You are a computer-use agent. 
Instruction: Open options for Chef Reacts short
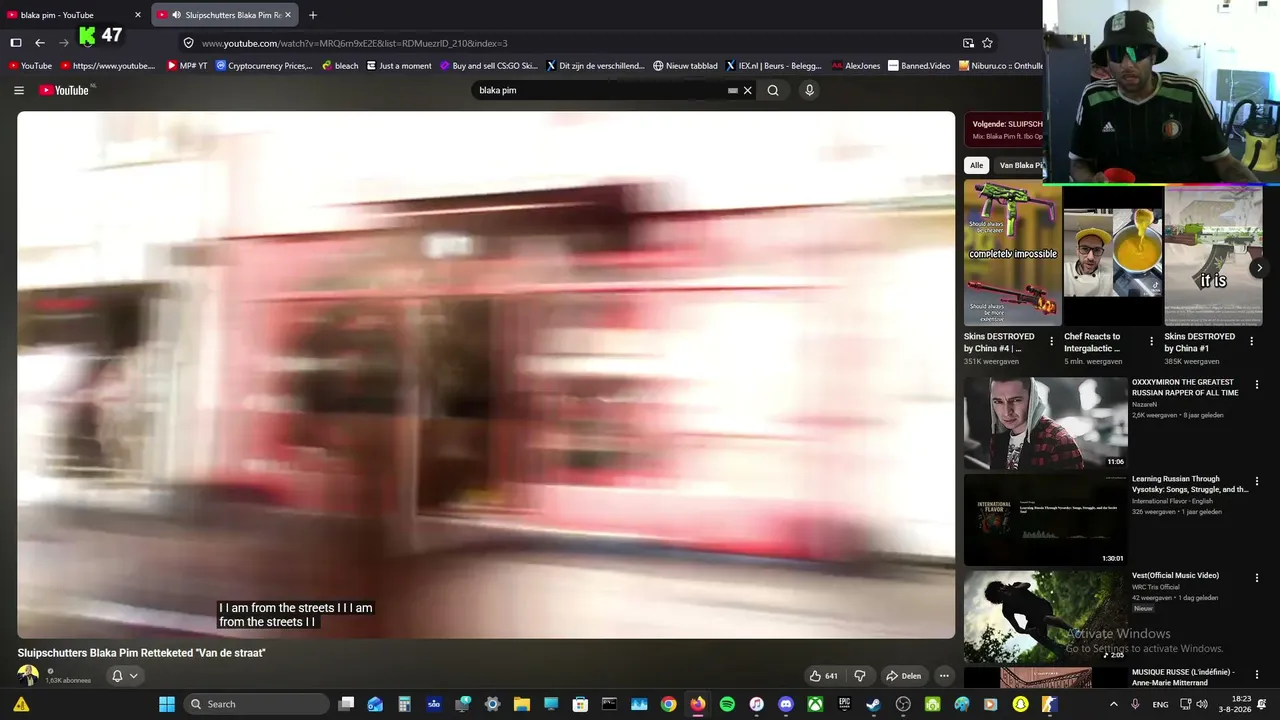click(1151, 342)
